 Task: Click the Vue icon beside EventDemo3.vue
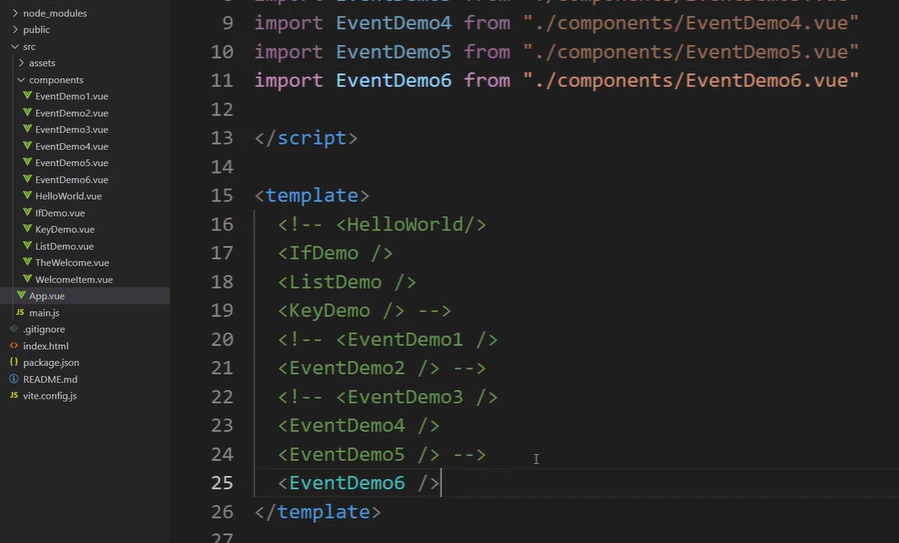[27, 129]
